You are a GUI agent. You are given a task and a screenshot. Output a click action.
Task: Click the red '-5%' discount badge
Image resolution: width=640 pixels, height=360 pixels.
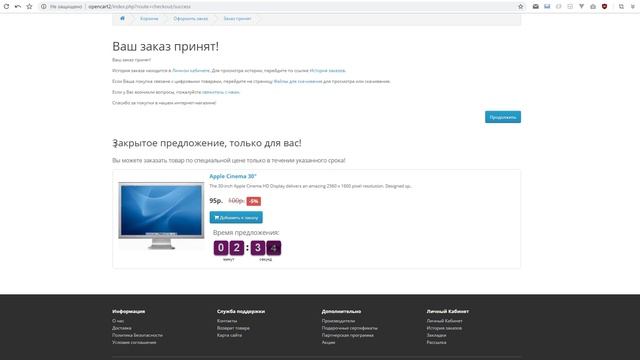click(x=253, y=201)
